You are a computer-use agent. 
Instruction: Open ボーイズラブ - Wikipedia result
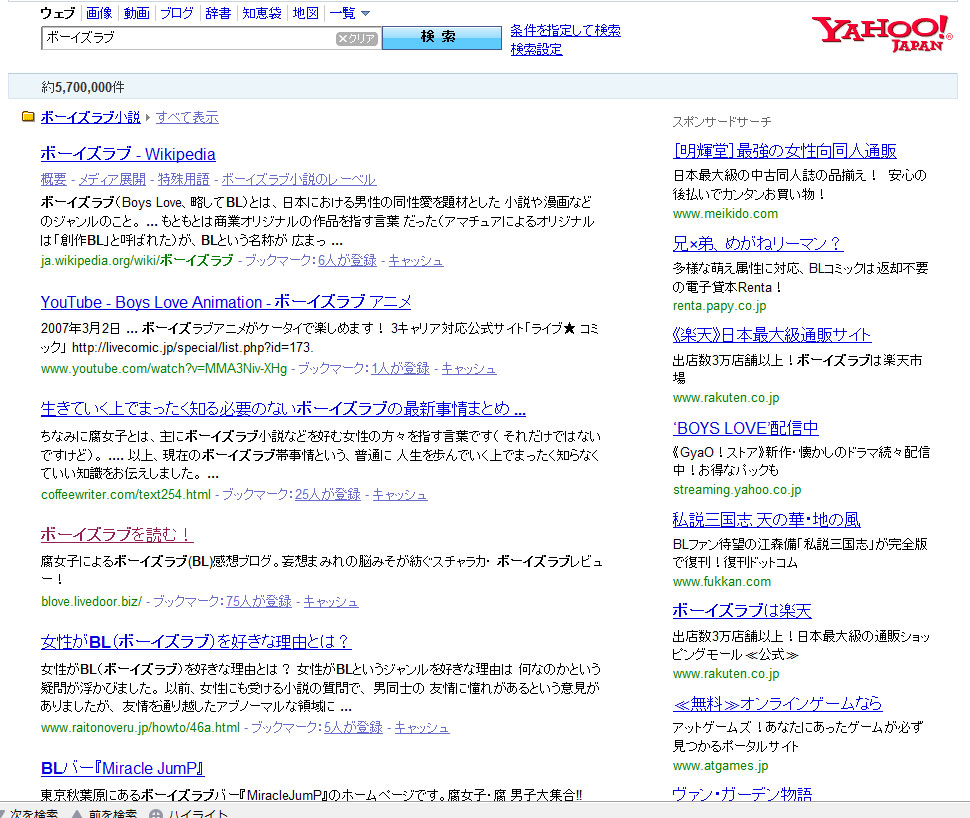128,153
